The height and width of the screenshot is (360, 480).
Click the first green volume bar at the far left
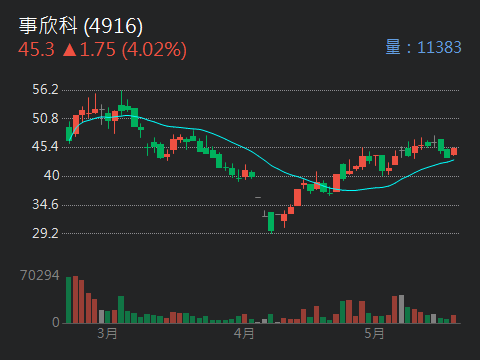tap(69, 300)
